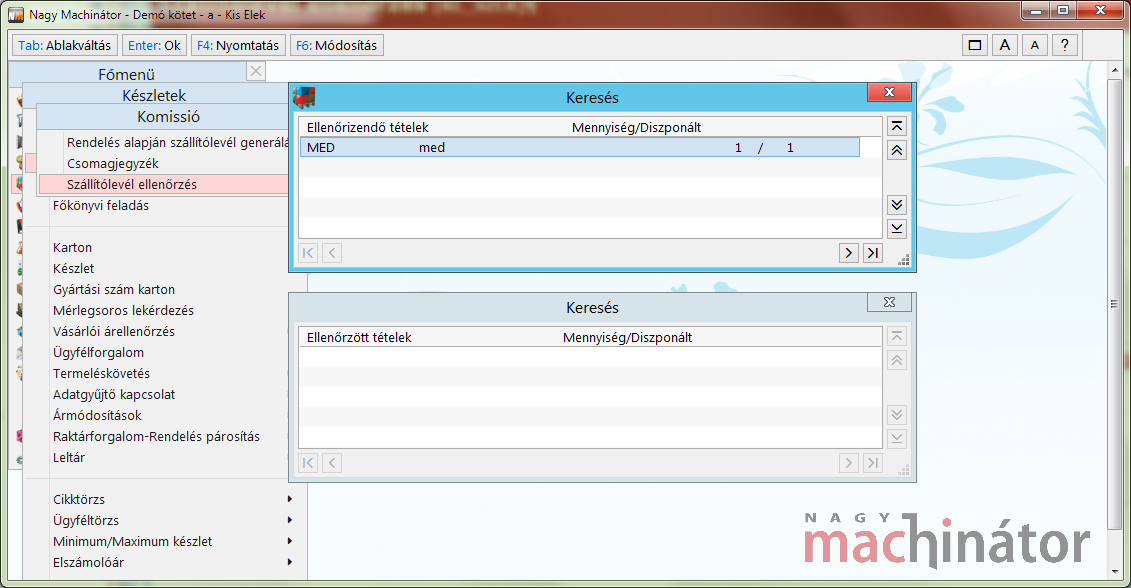The width and height of the screenshot is (1131, 588).
Task: Jump to bottom of Ellenőrzött tételek list
Action: pyautogui.click(x=897, y=439)
